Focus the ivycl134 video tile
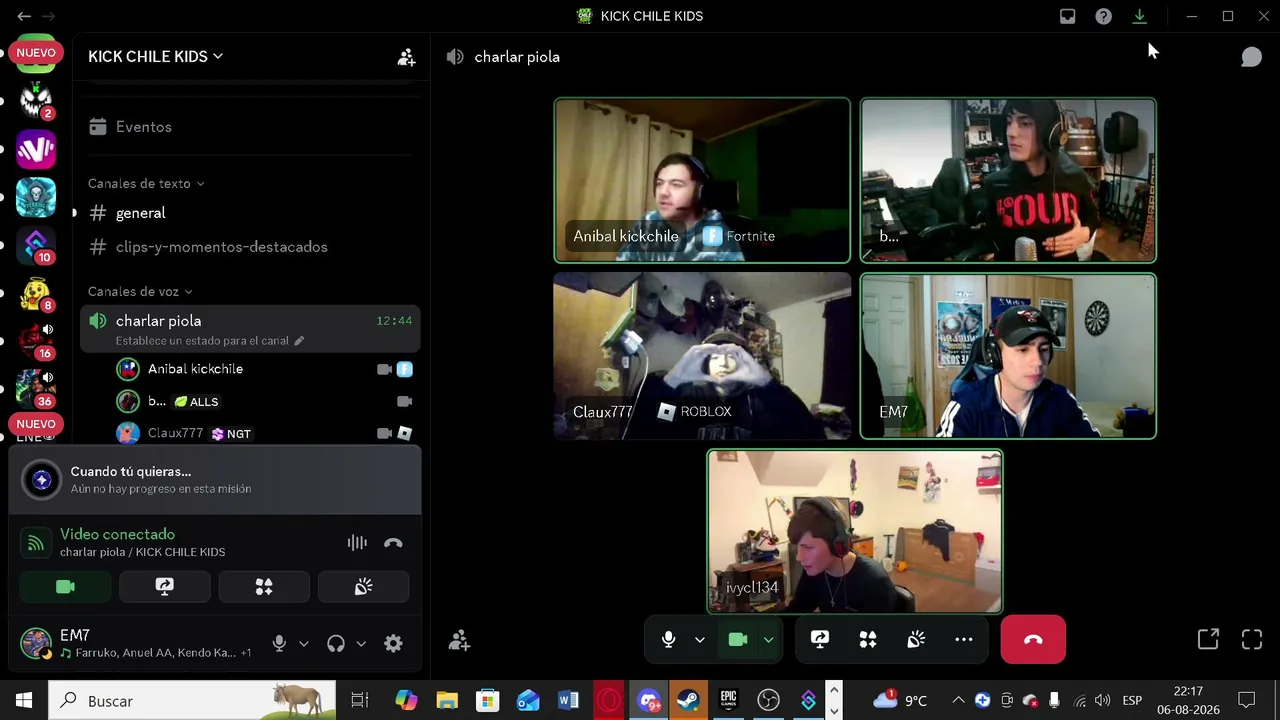1280x720 pixels. tap(855, 531)
